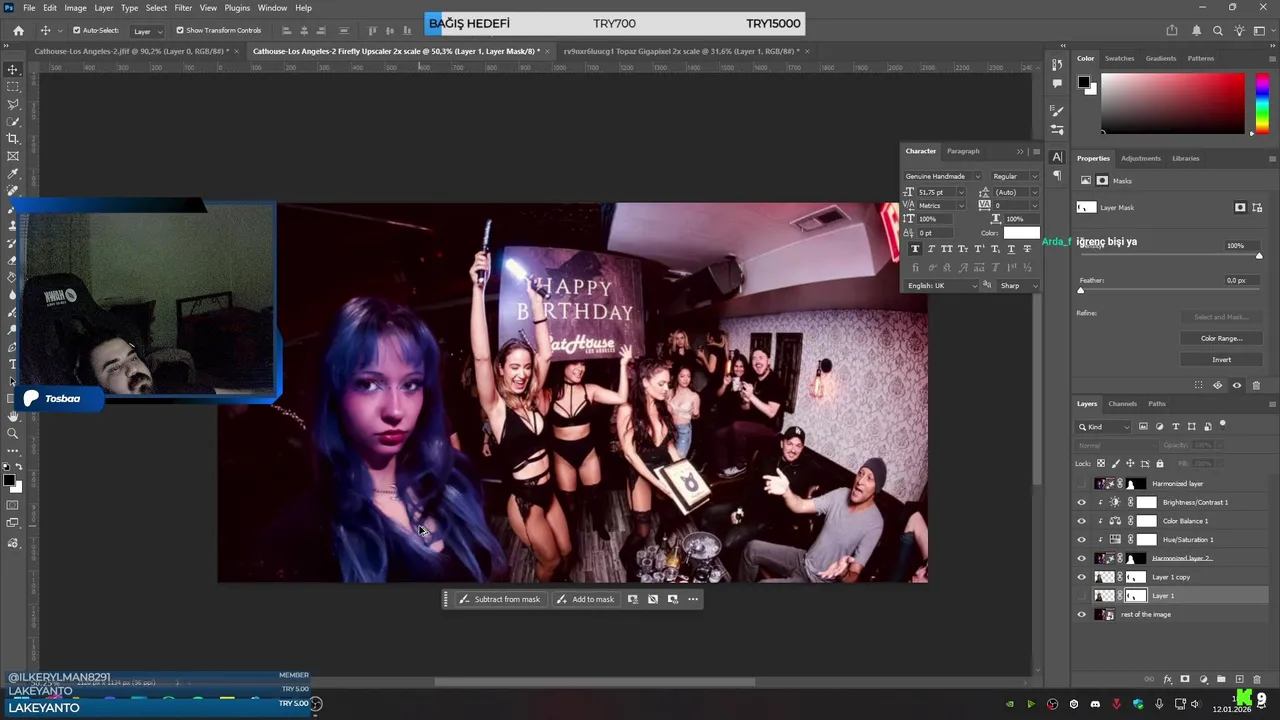
Task: Toggle mask visibility eye in Properties panel
Action: pos(1237,385)
